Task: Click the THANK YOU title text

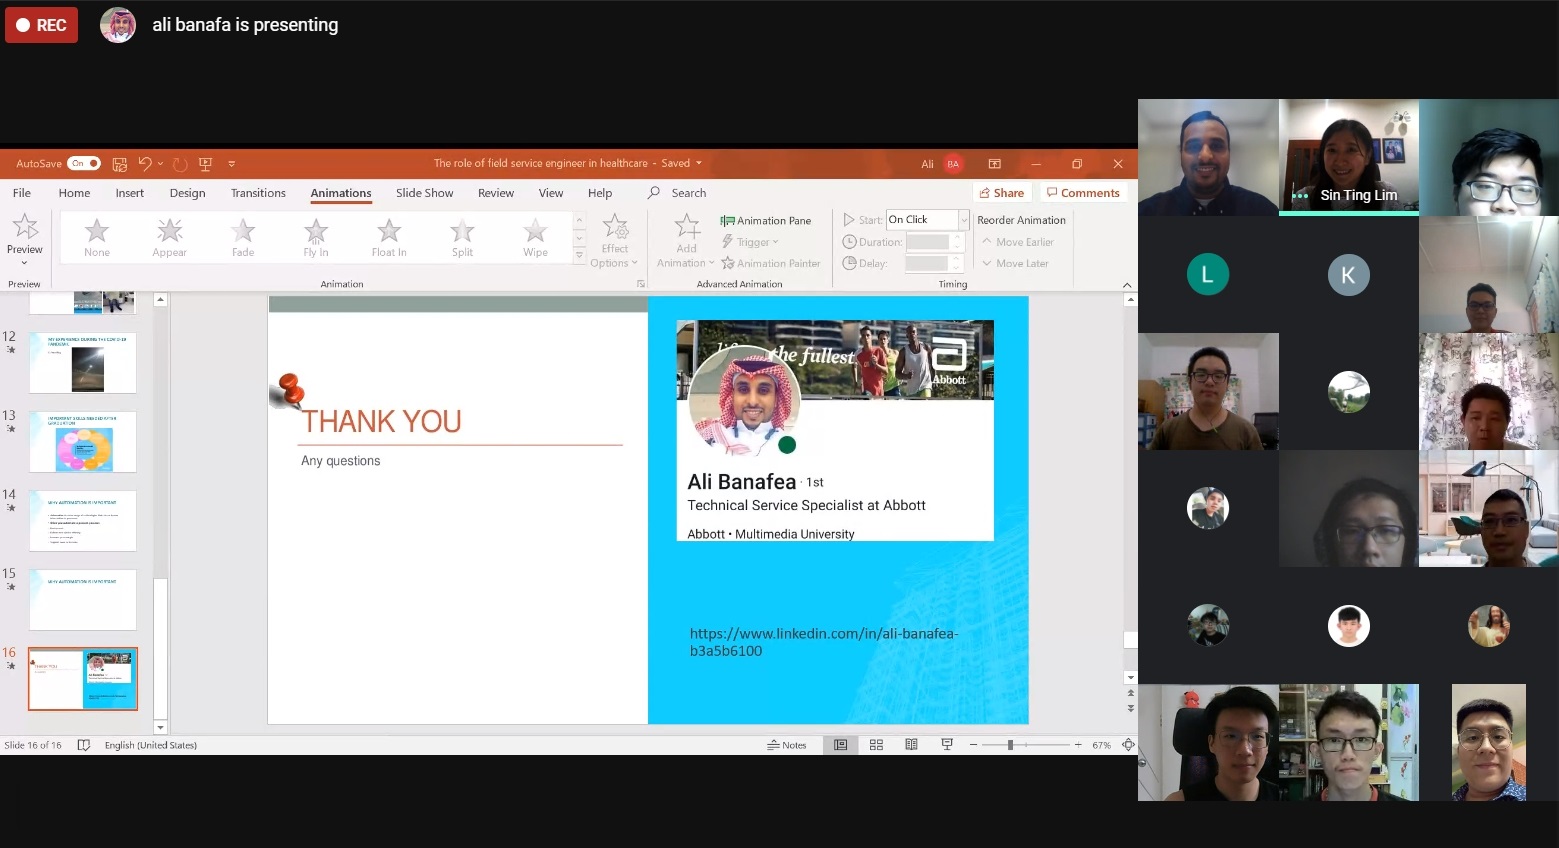Action: tap(382, 422)
